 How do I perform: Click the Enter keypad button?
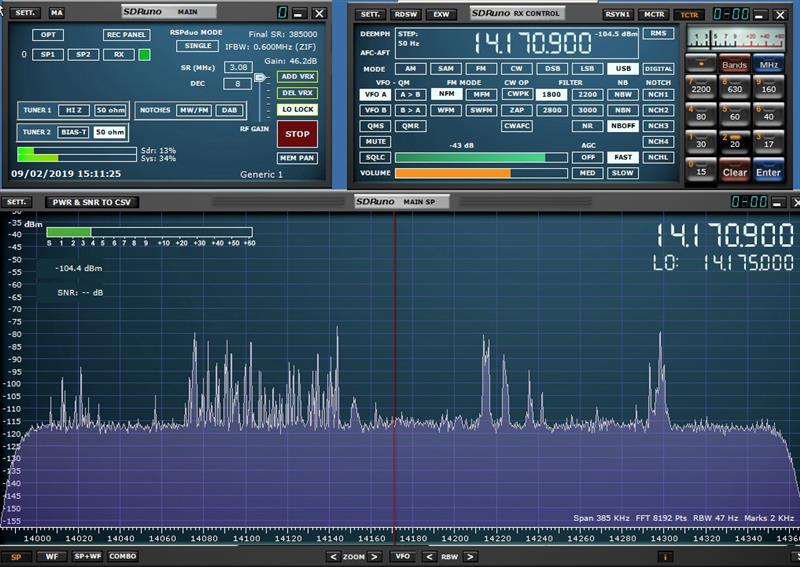click(x=768, y=170)
